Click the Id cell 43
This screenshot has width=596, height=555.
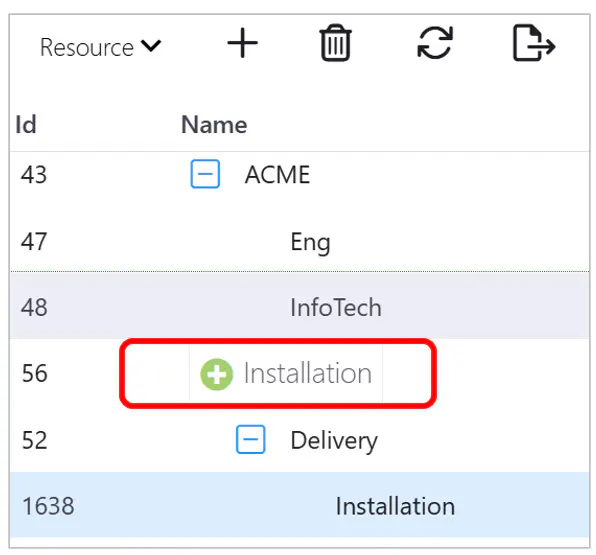[x=34, y=175]
